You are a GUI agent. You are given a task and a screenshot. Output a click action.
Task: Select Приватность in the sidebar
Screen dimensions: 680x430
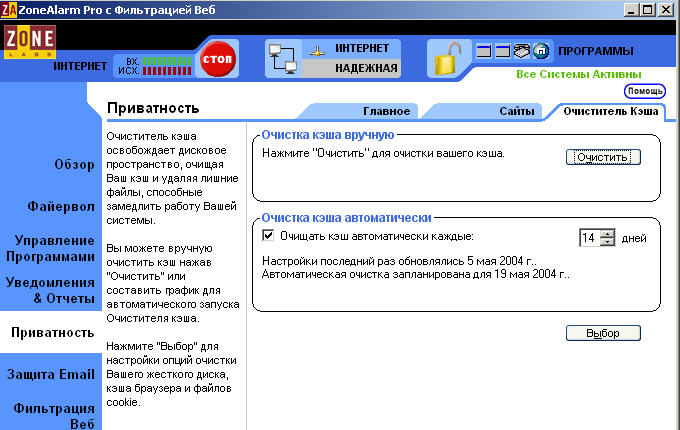pos(52,332)
